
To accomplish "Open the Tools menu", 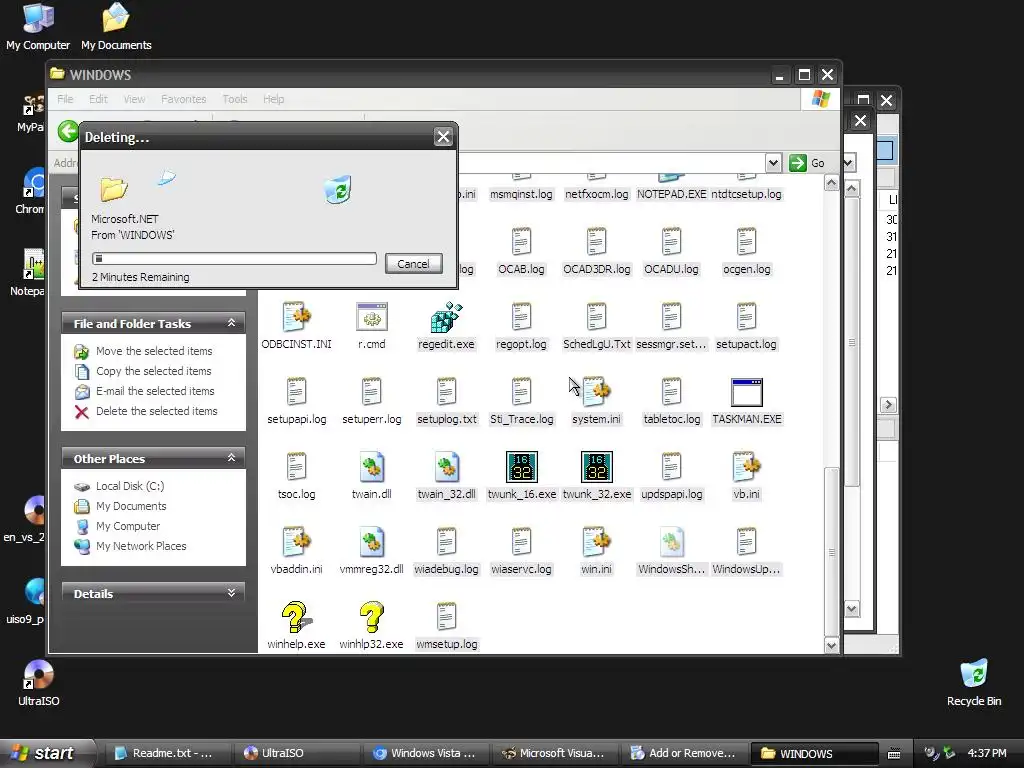I will point(234,99).
